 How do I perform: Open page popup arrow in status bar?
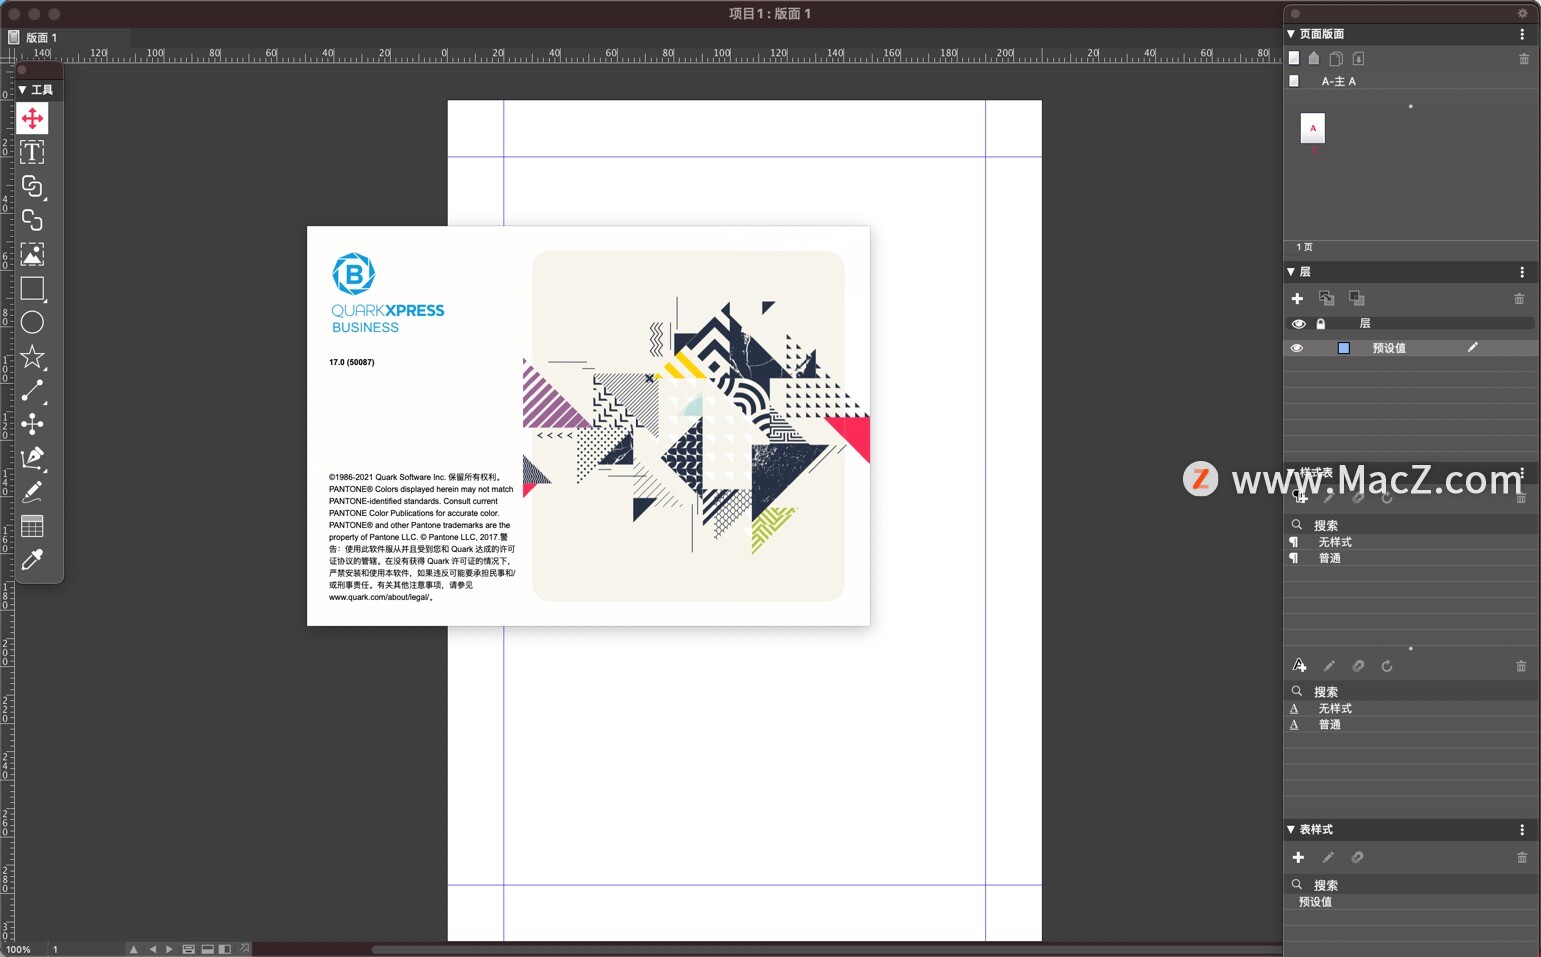(x=133, y=949)
